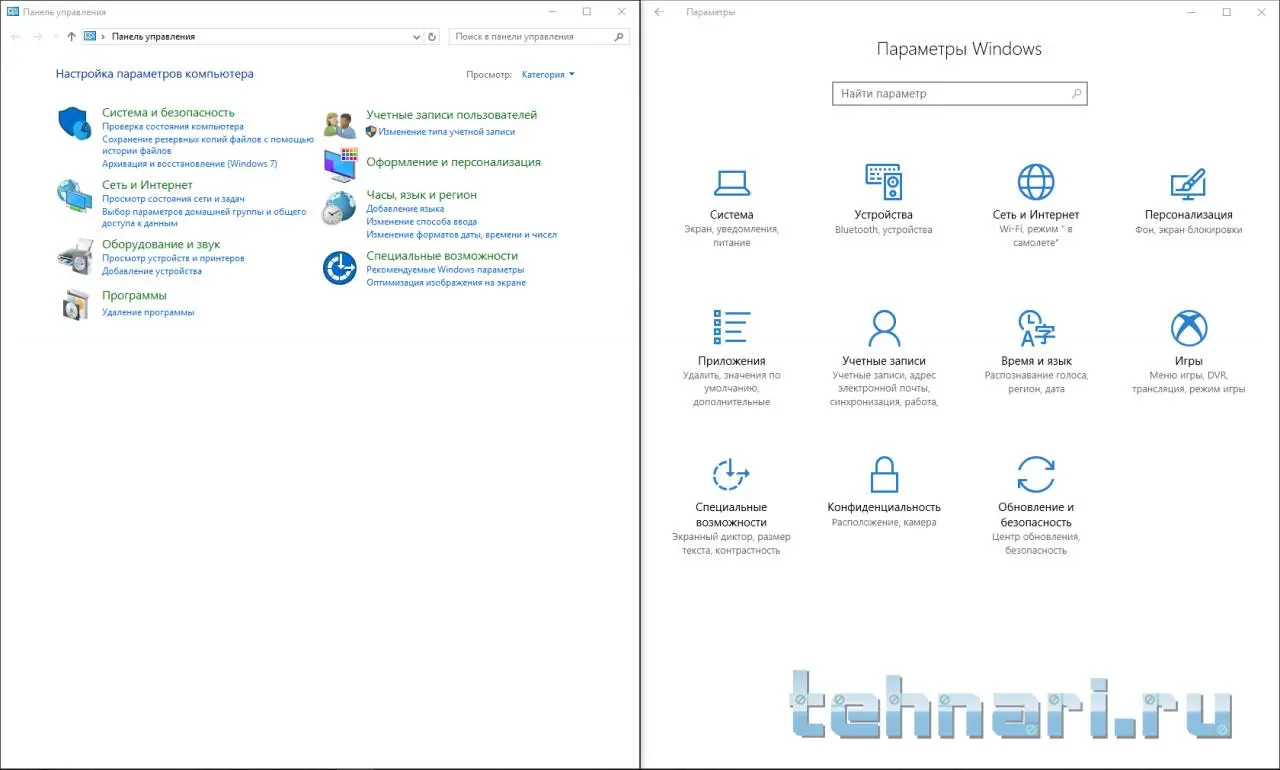This screenshot has width=1280, height=770.
Task: Click Сохранение резервных копий файлов link
Action: point(208,146)
